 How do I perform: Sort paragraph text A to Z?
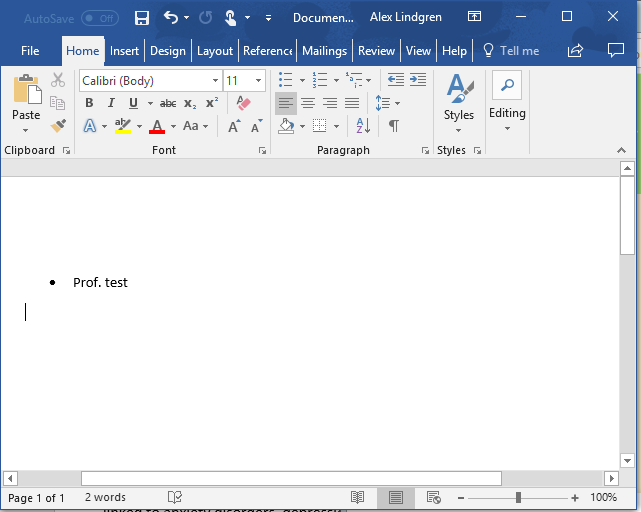point(363,126)
